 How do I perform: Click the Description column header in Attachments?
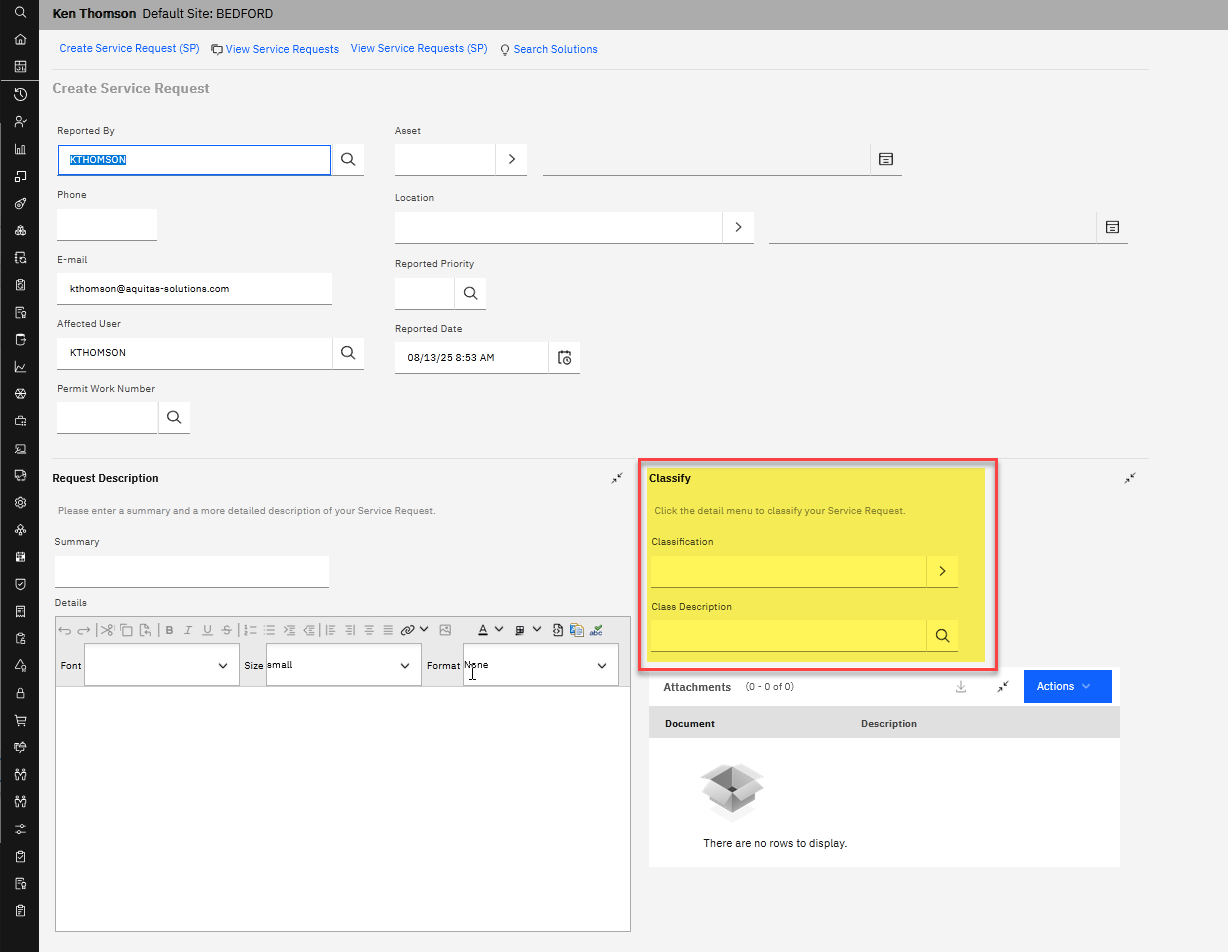coord(889,723)
